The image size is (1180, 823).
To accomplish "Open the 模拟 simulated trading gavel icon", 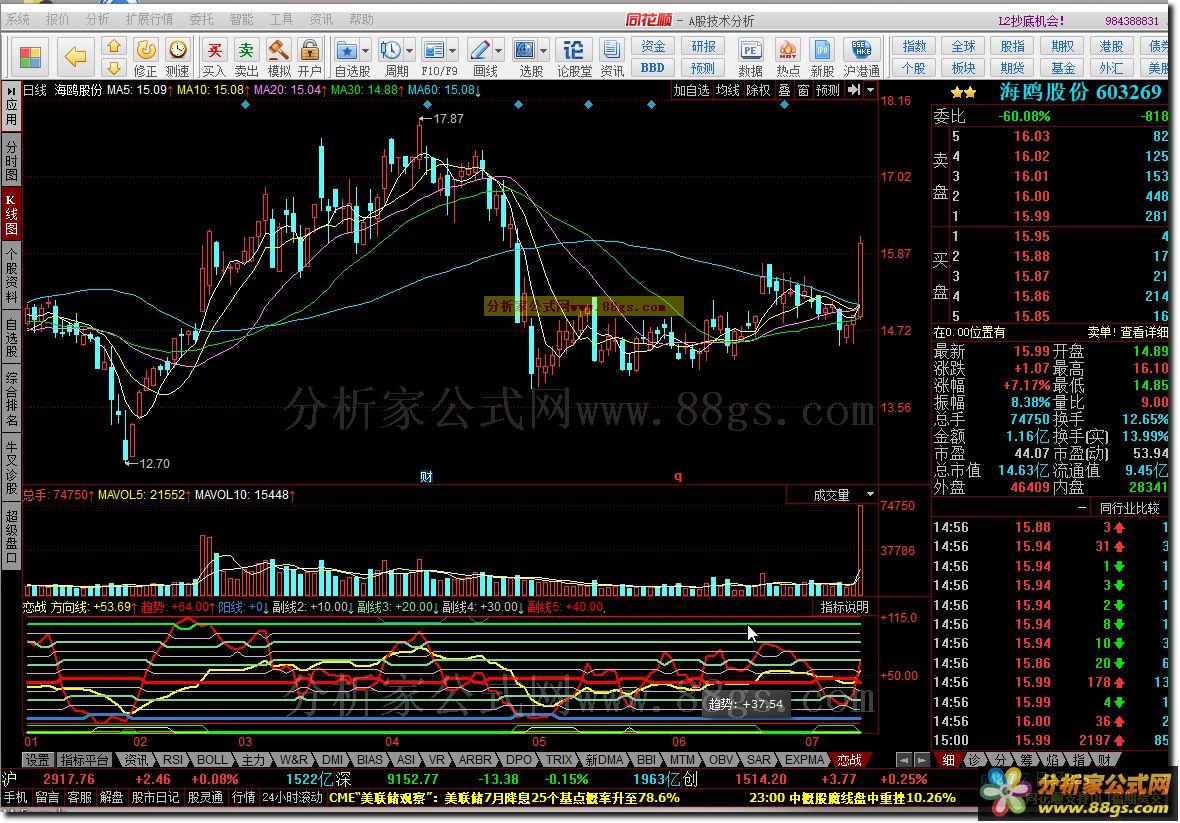I will [279, 58].
